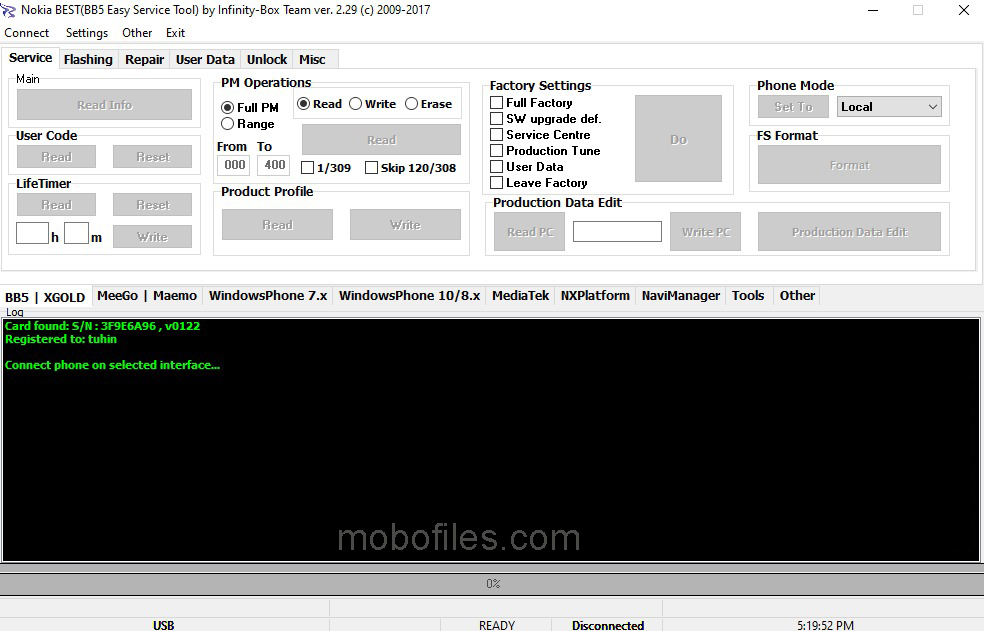The image size is (984, 631).
Task: Click the large Production Data Edit button
Action: (849, 232)
